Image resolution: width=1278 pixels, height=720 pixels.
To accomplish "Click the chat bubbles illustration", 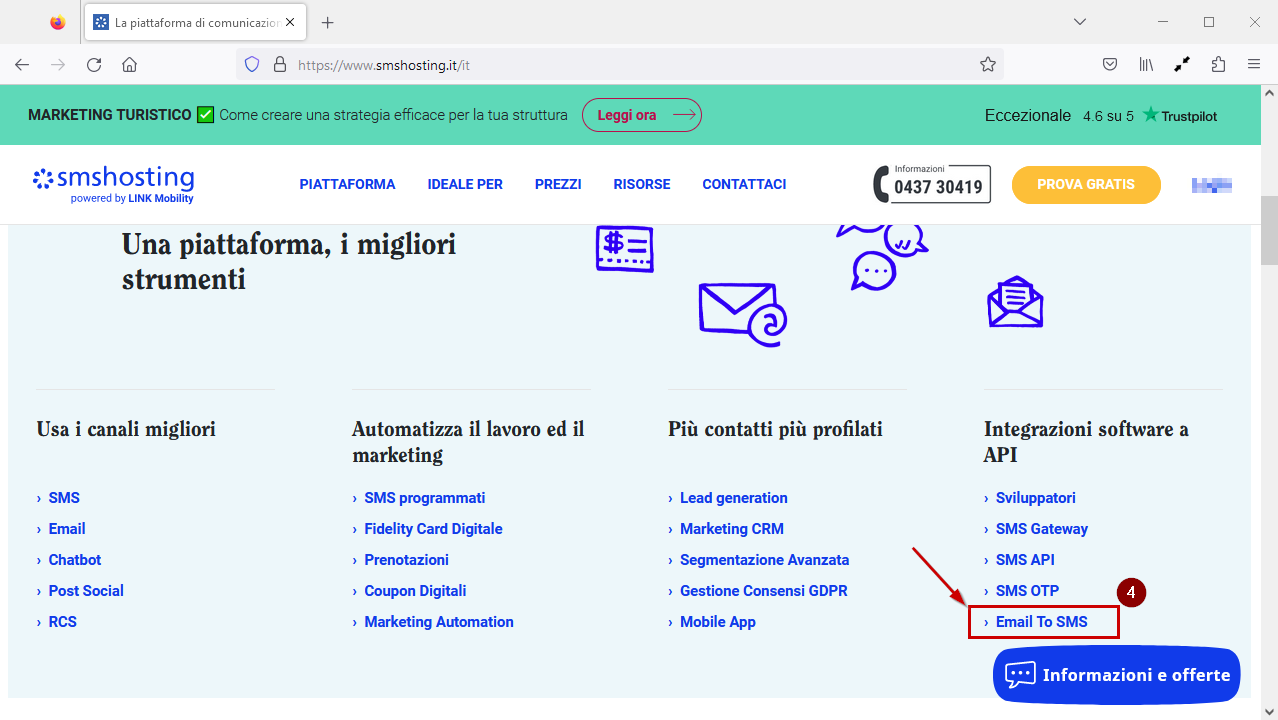I will tap(882, 257).
